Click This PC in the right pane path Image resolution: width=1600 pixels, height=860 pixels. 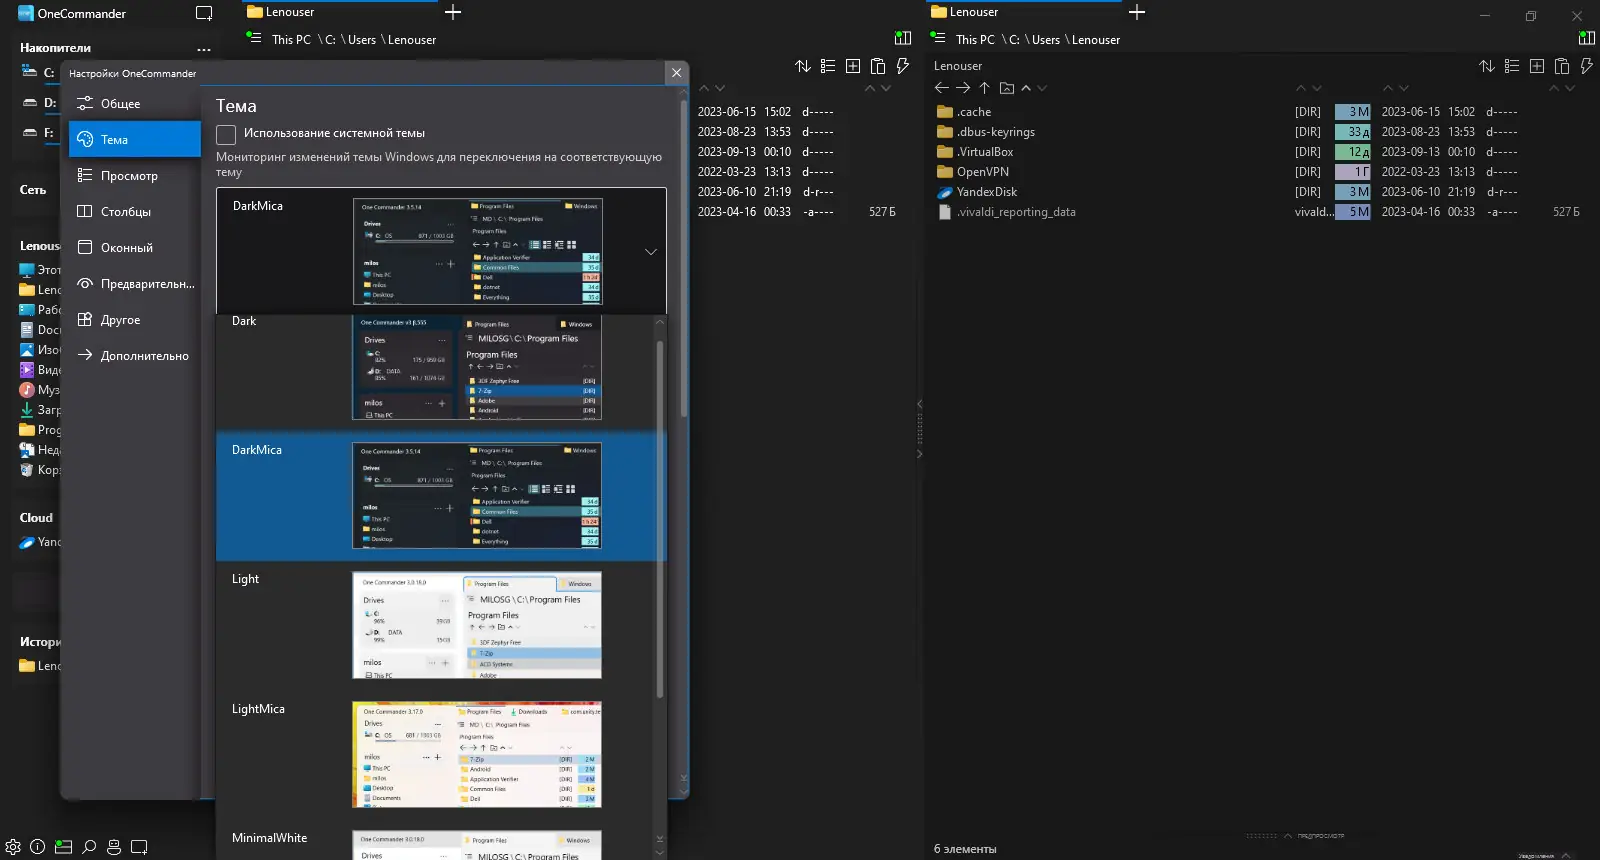(975, 40)
